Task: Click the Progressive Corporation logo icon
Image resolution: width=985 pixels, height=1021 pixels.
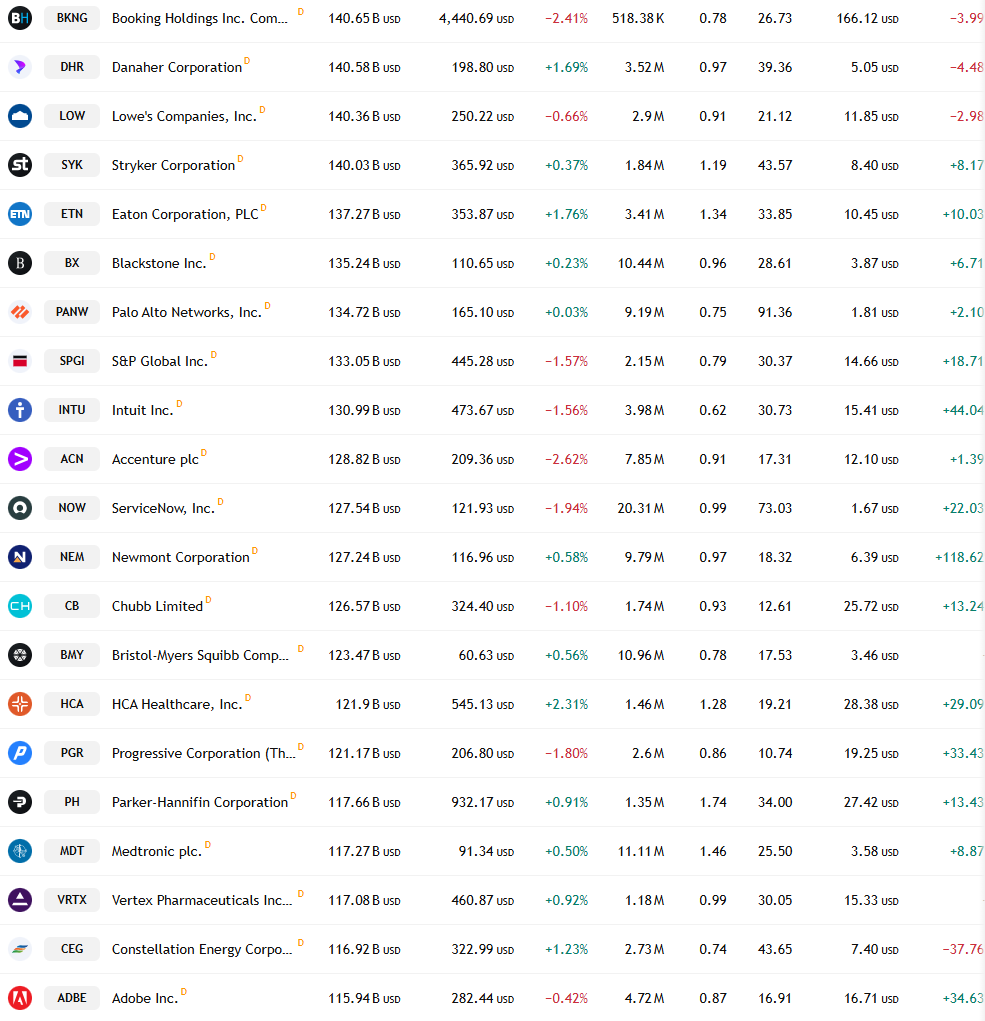Action: tap(20, 753)
